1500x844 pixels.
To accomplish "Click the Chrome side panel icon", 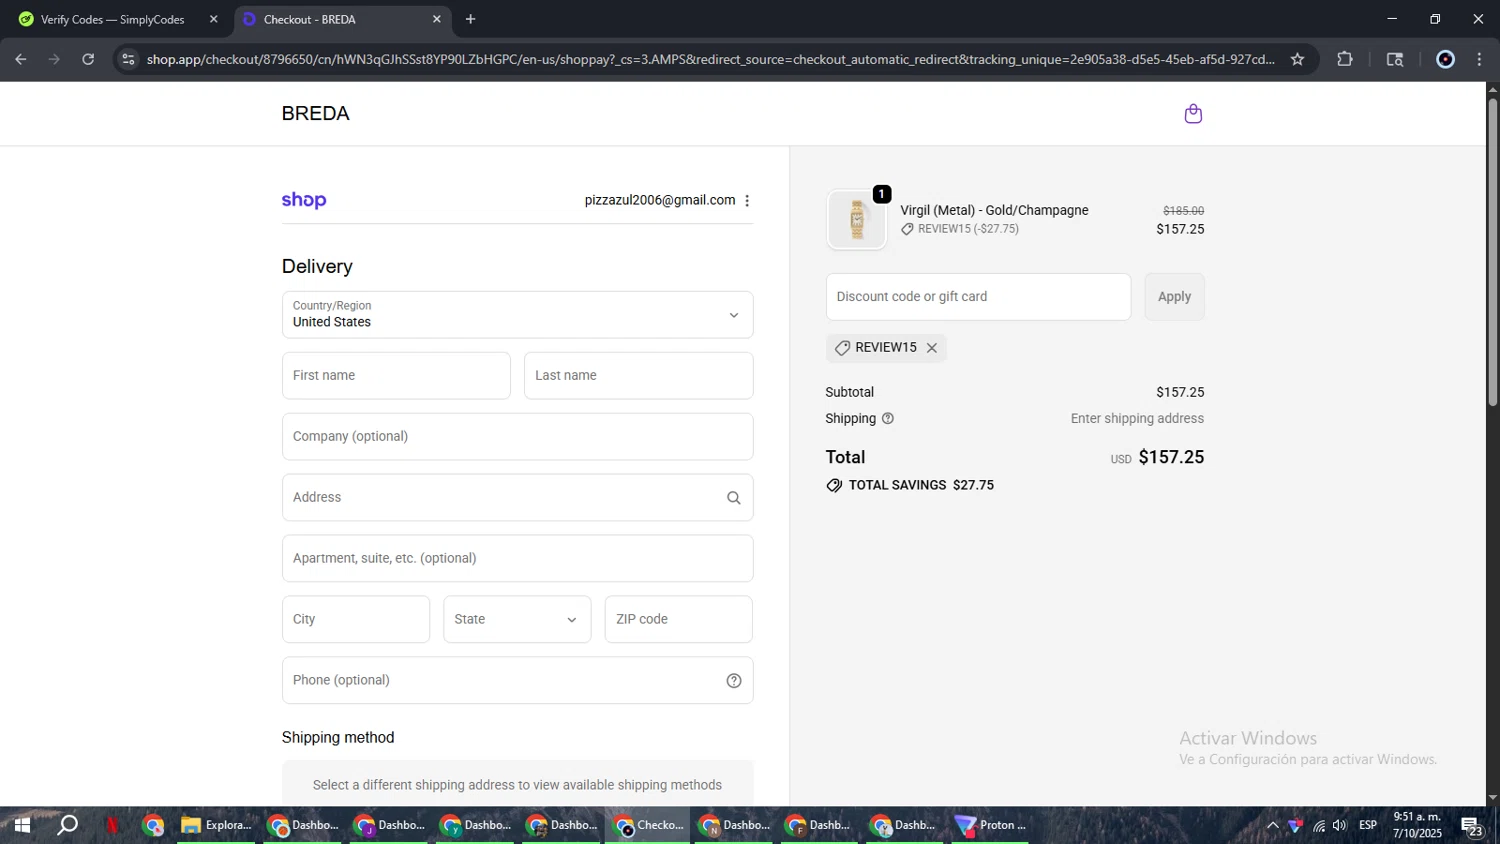I will (1395, 59).
